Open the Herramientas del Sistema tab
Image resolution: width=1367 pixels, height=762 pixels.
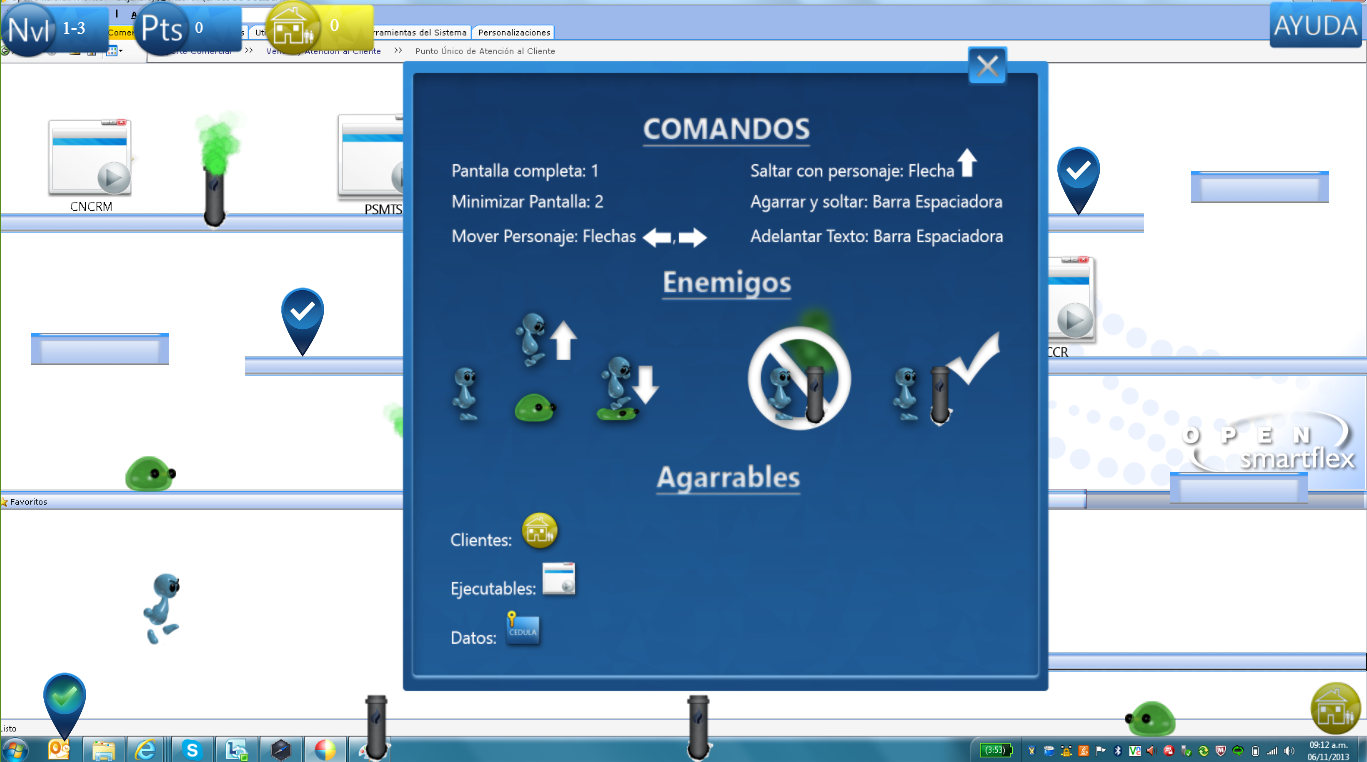point(420,33)
